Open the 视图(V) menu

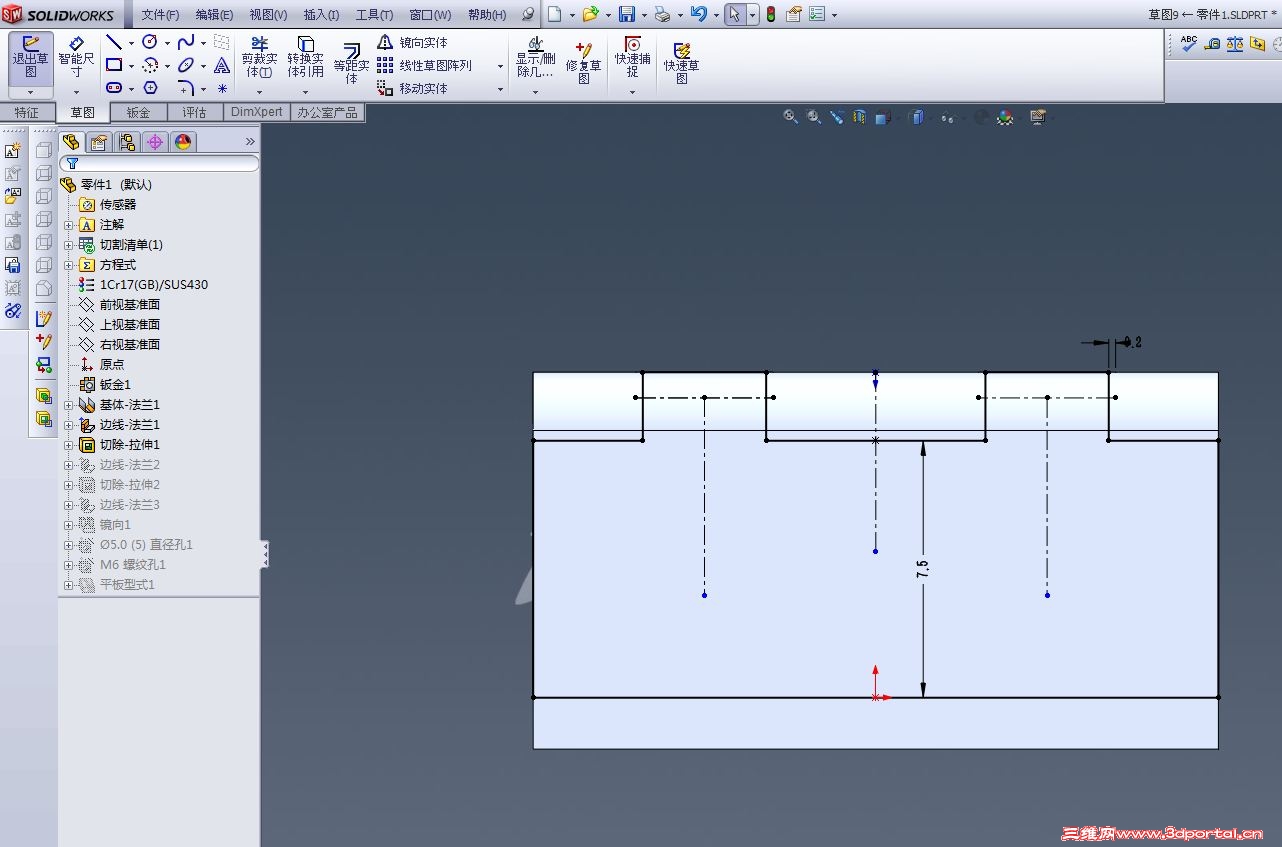pos(268,15)
